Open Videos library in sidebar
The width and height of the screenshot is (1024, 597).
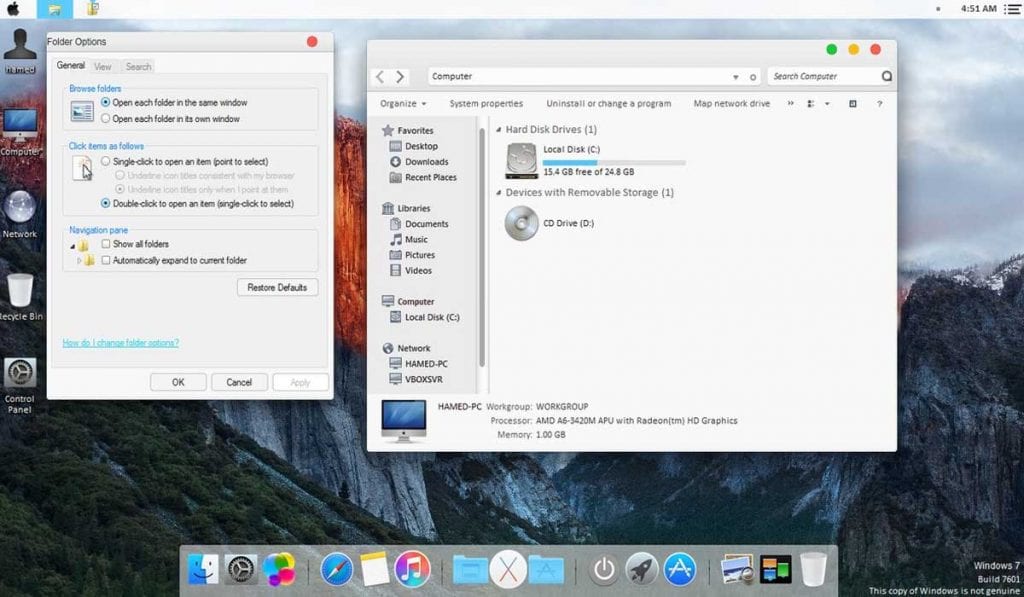[411, 270]
